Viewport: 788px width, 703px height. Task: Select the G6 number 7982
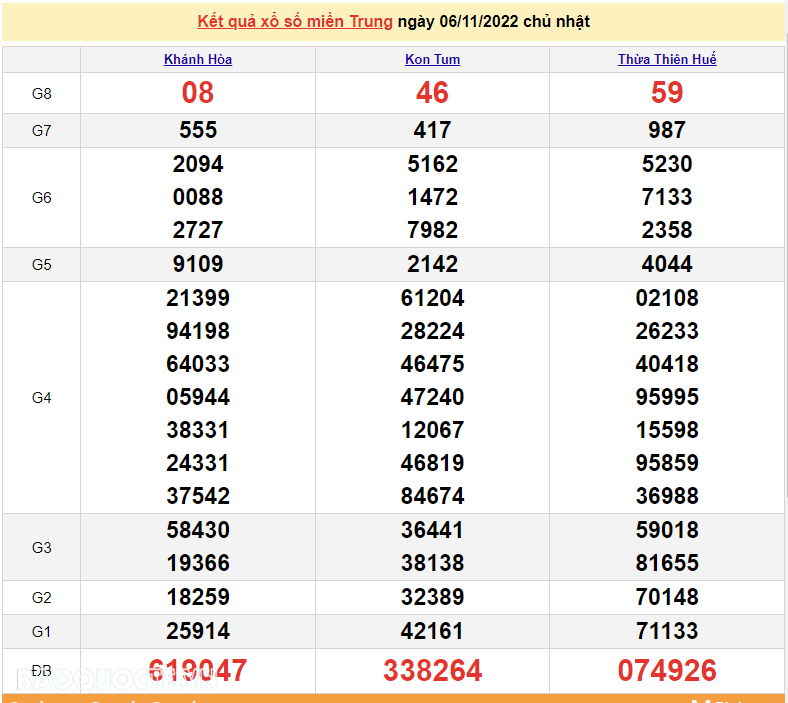(432, 230)
